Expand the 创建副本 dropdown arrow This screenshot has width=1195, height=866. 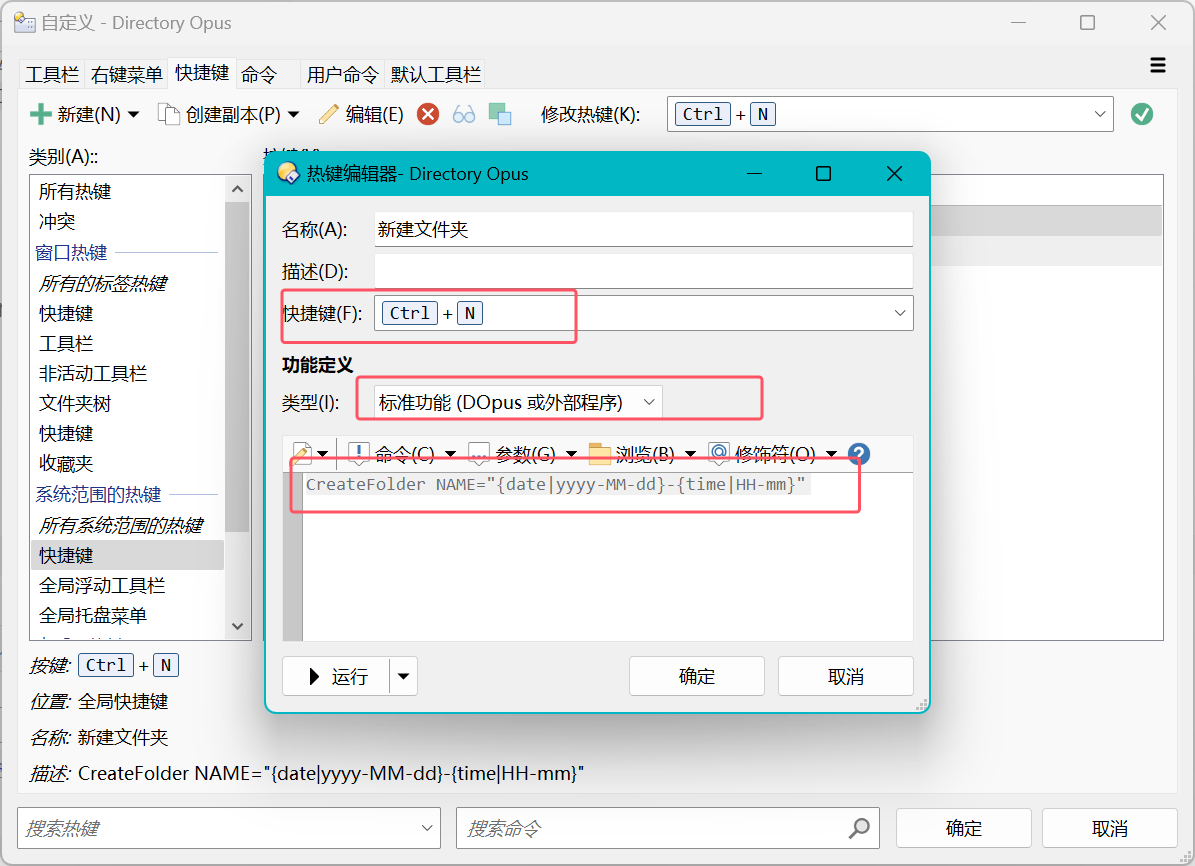(294, 114)
